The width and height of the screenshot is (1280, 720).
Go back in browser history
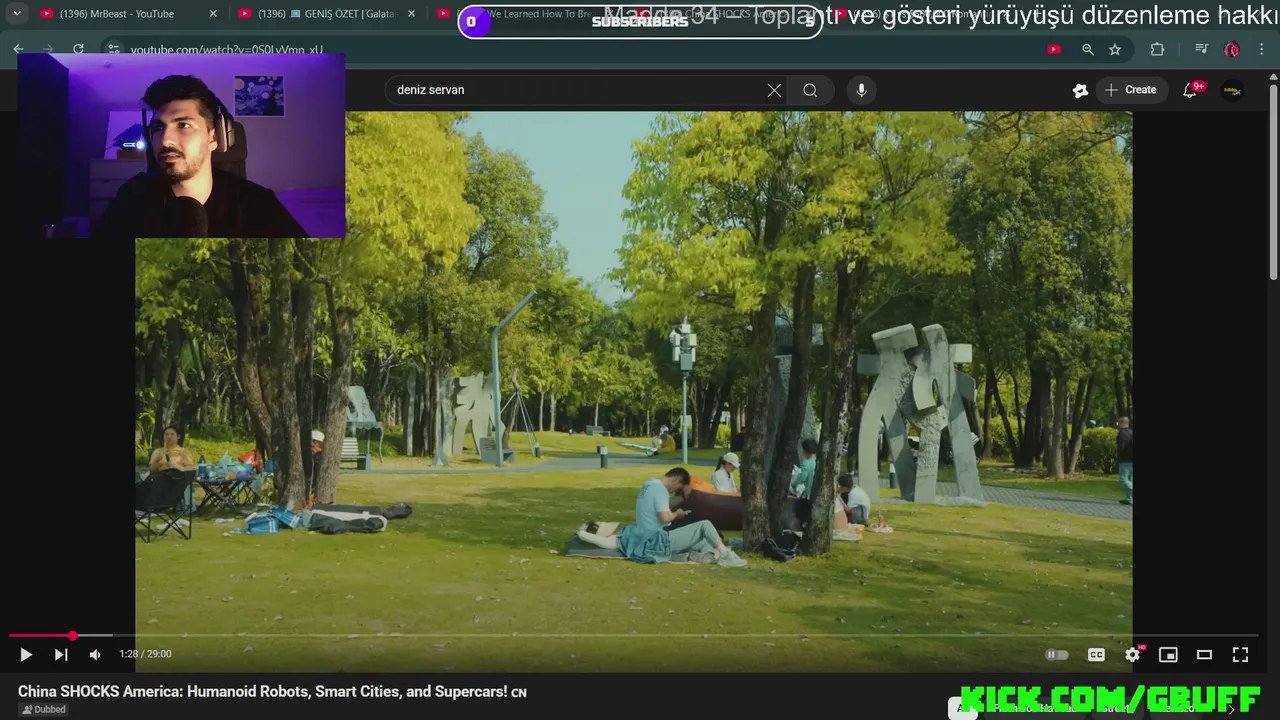[19, 49]
